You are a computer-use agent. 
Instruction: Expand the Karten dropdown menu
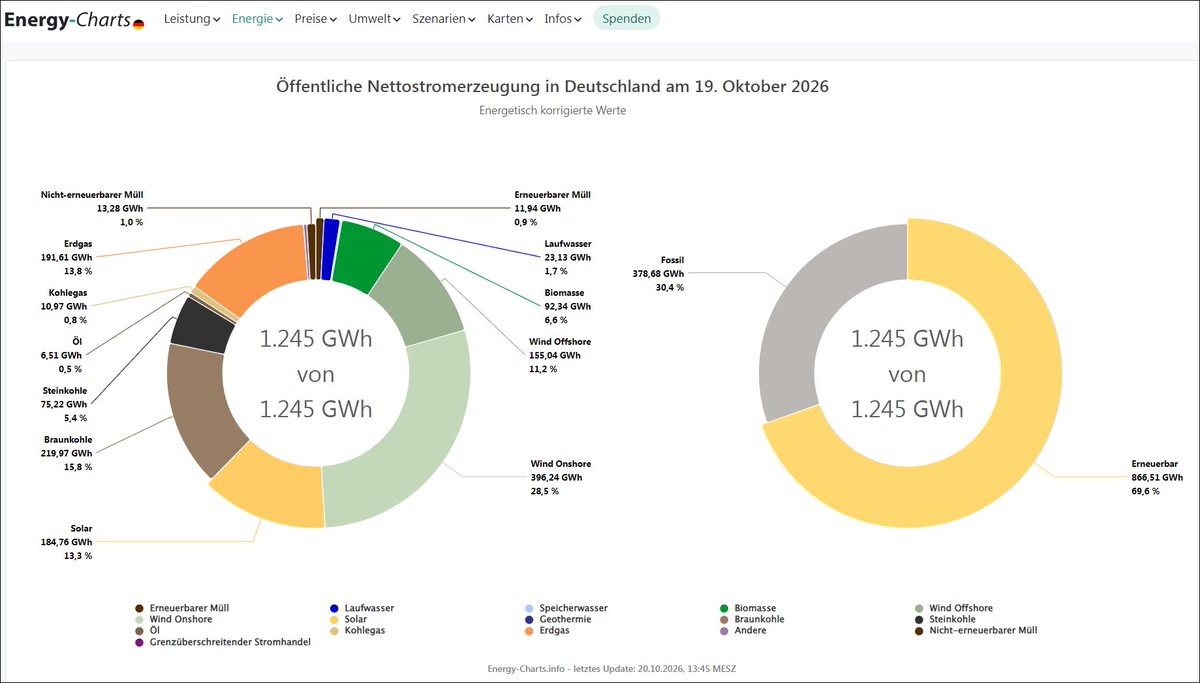pyautogui.click(x=510, y=19)
